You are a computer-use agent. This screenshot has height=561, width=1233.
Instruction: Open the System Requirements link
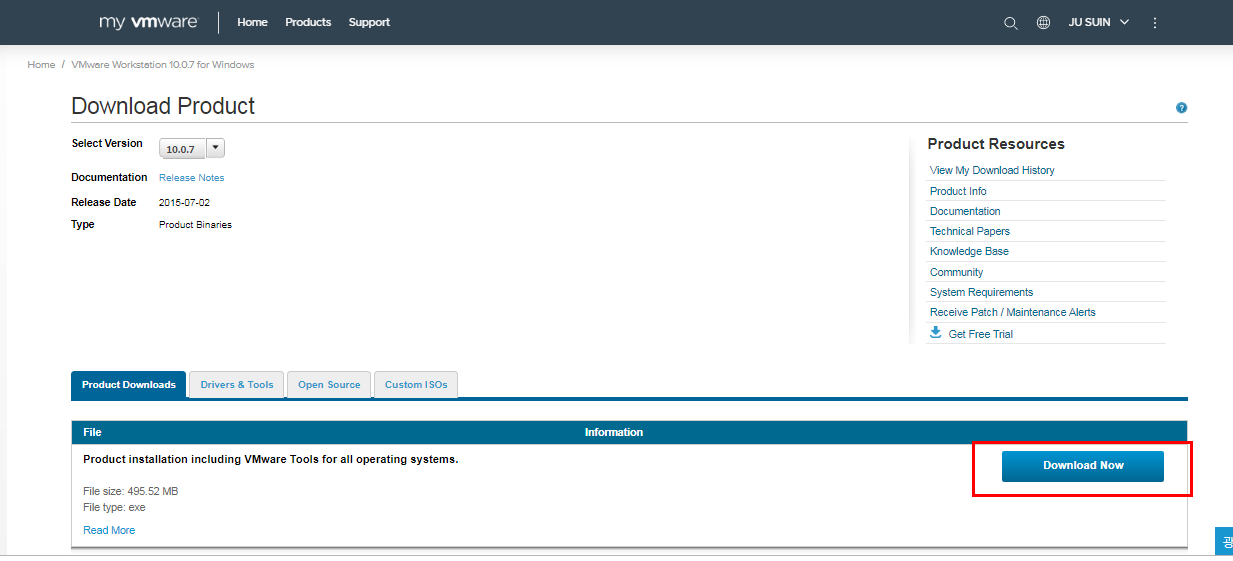pyautogui.click(x=981, y=292)
